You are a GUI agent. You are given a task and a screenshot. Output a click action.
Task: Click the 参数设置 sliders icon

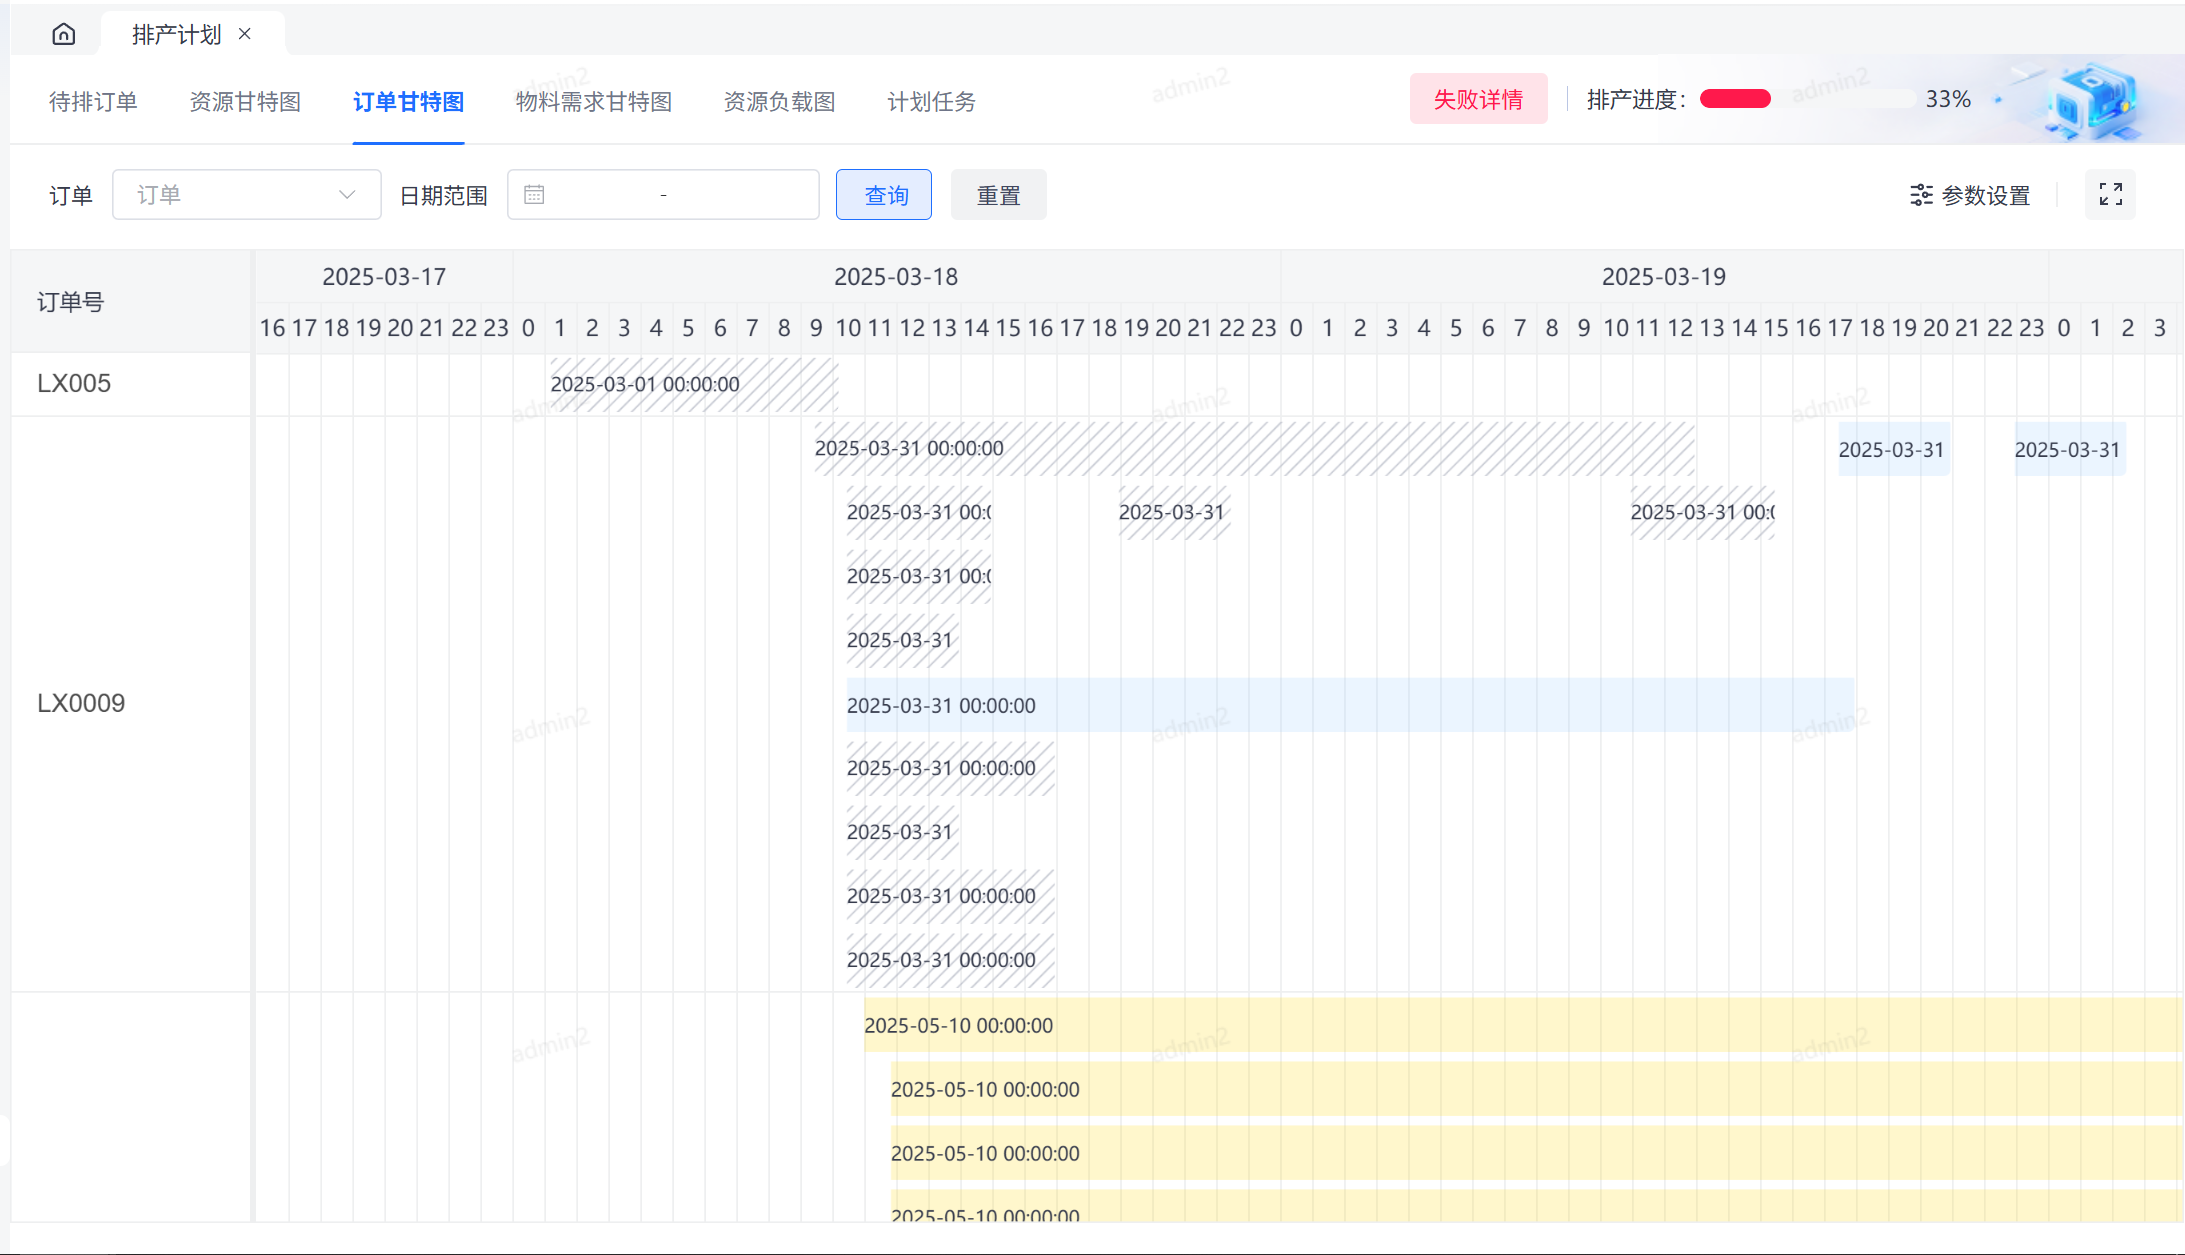(x=1921, y=195)
